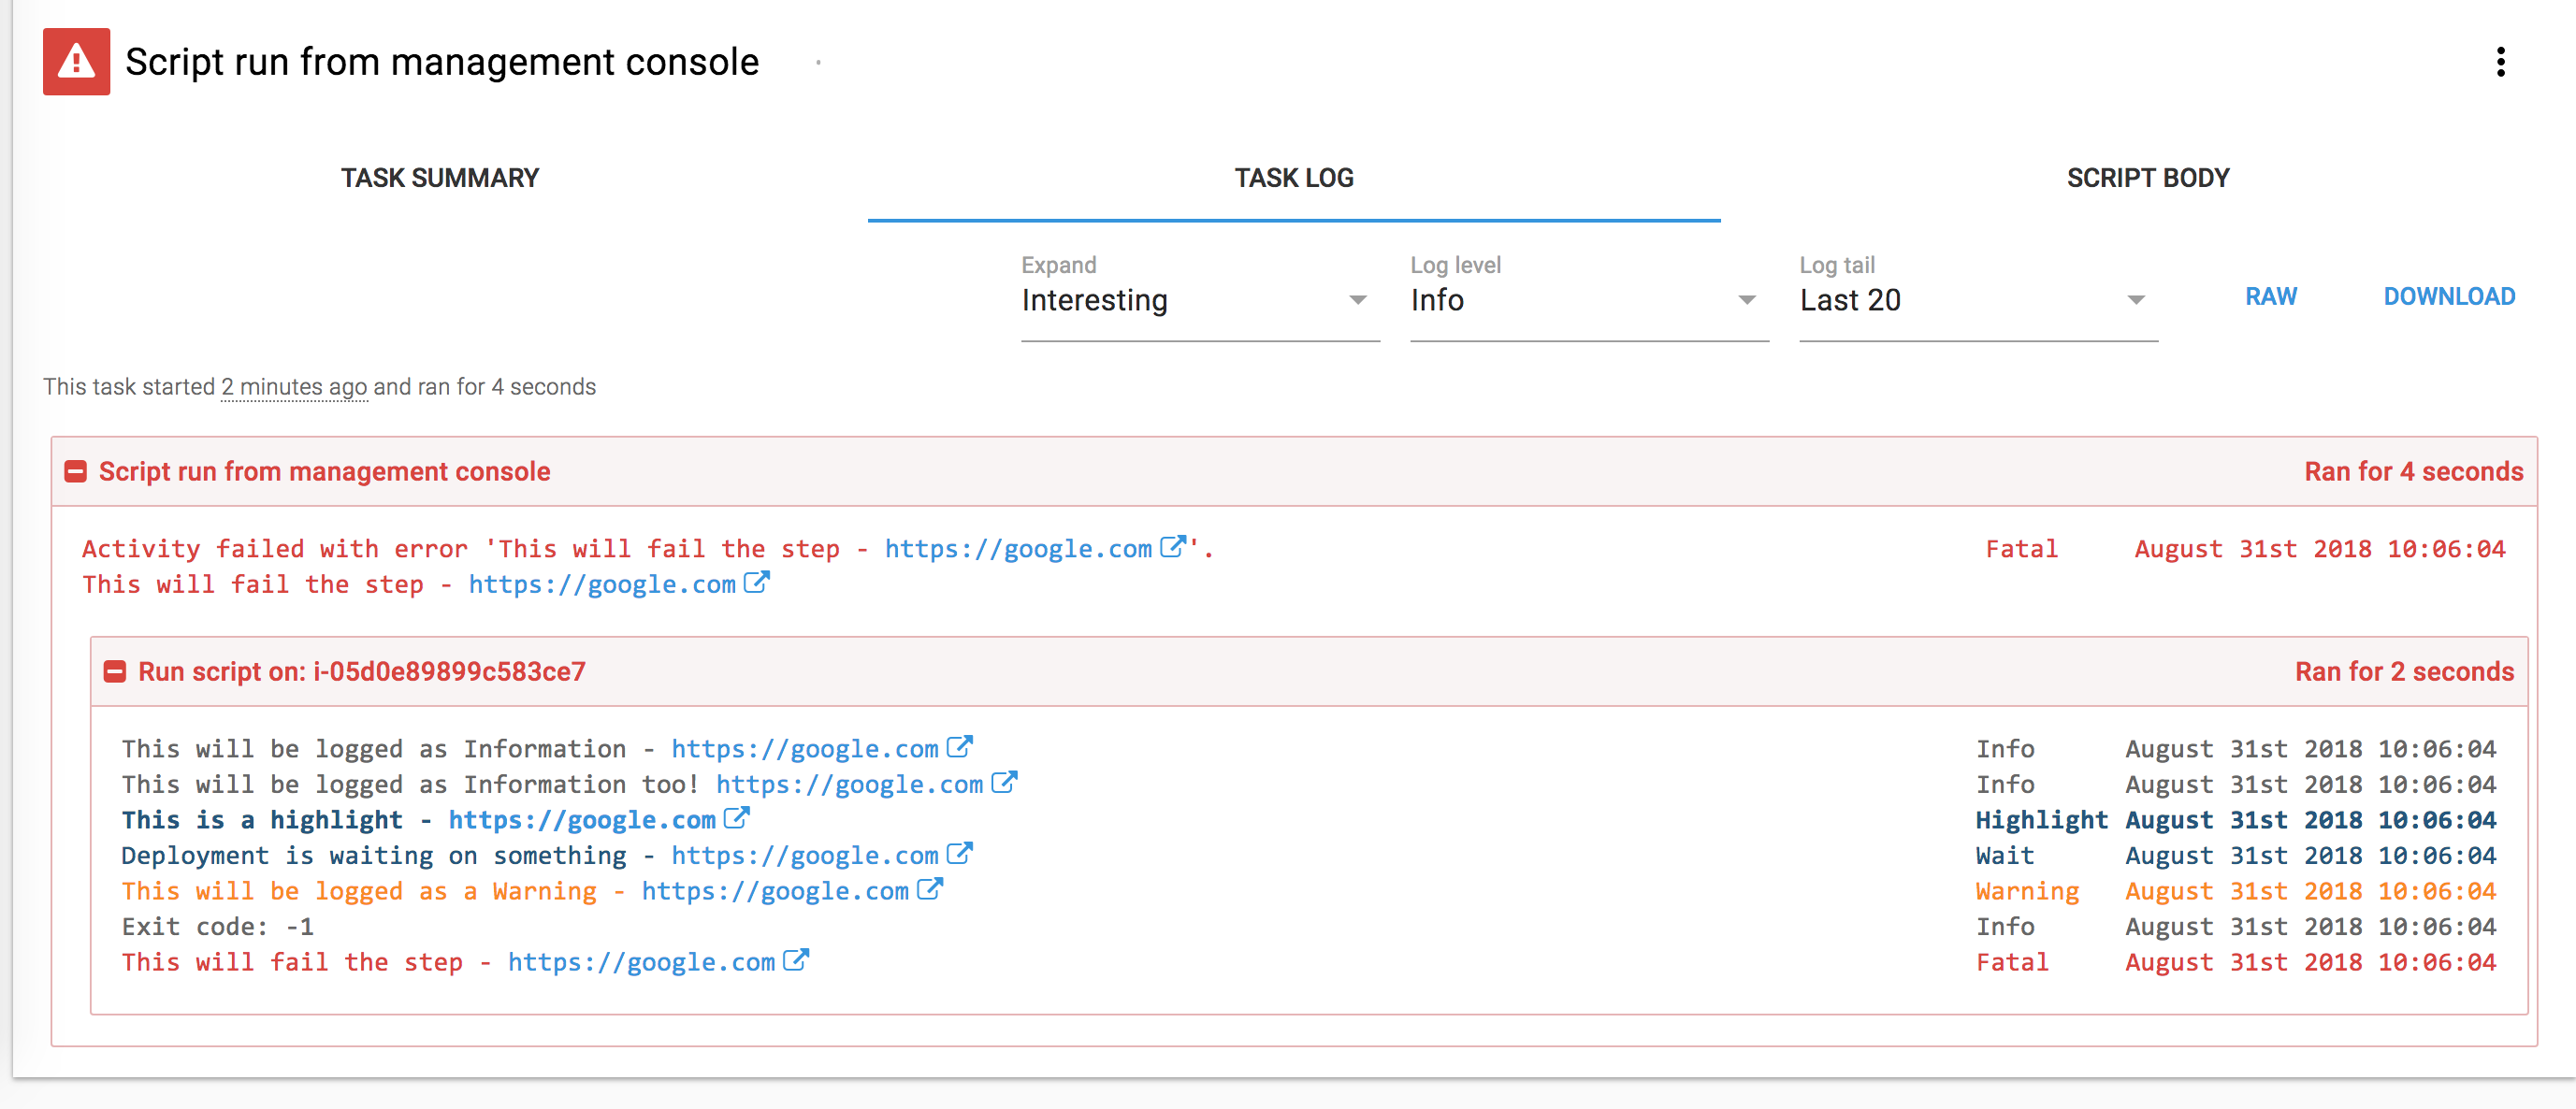2576x1109 pixels.
Task: Click the external link icon on the Highlight line
Action: coord(738,818)
